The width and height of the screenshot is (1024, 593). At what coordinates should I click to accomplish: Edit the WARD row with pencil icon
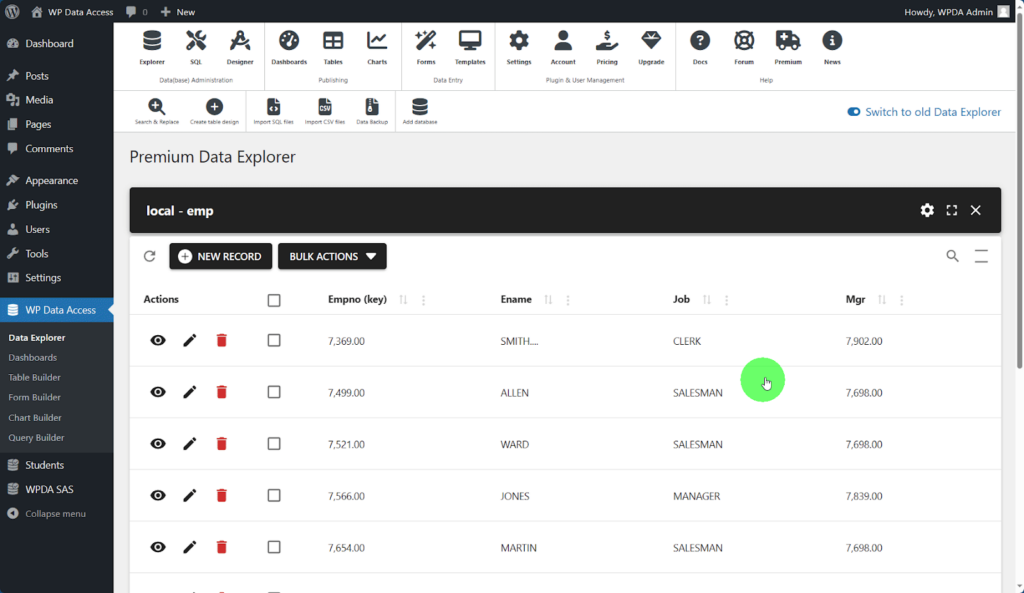(190, 444)
